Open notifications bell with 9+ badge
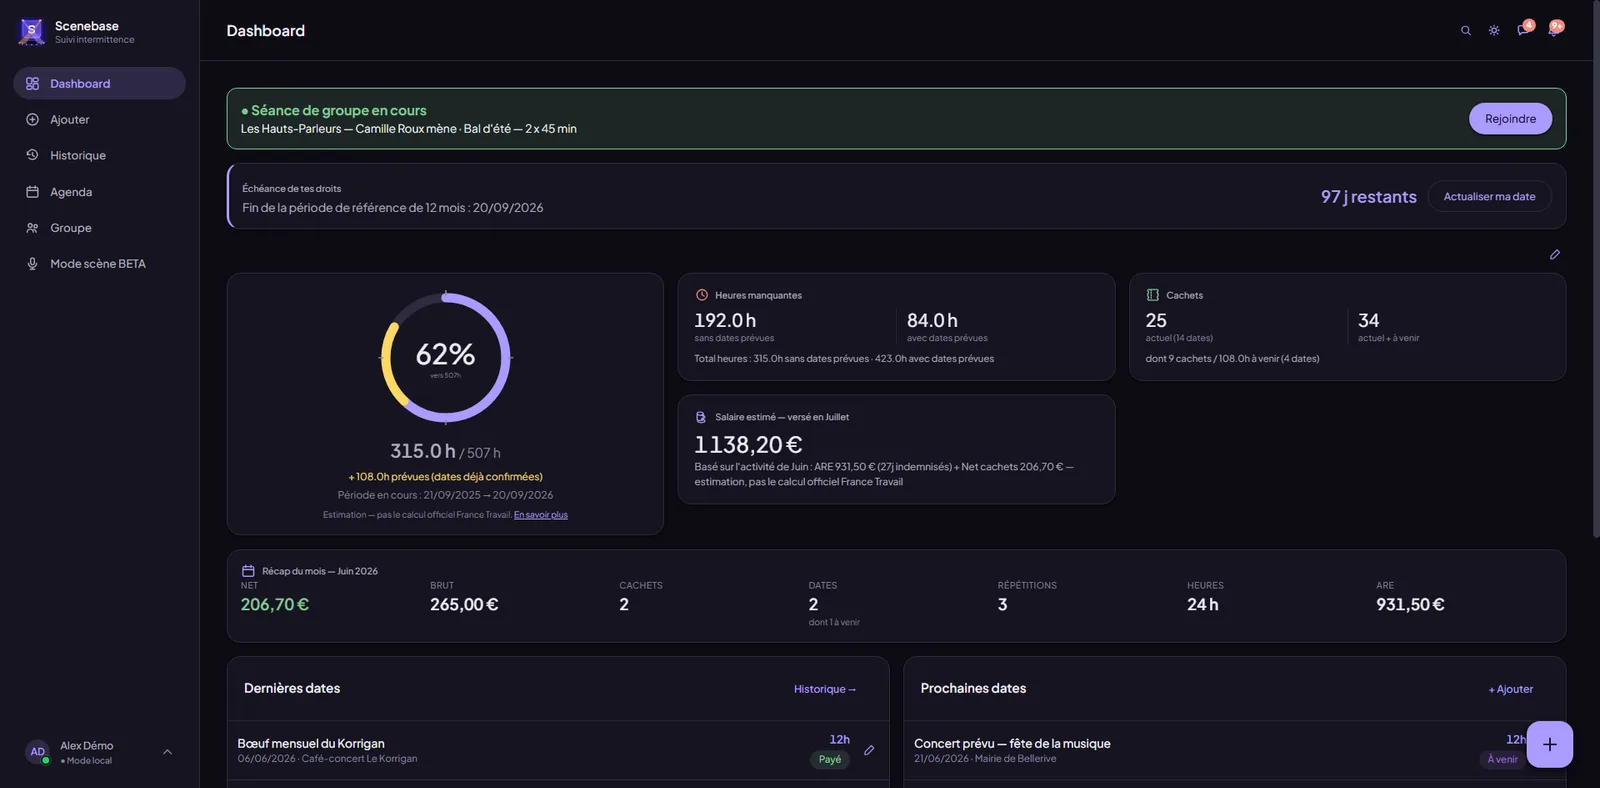This screenshot has height=788, width=1600. pyautogui.click(x=1554, y=30)
